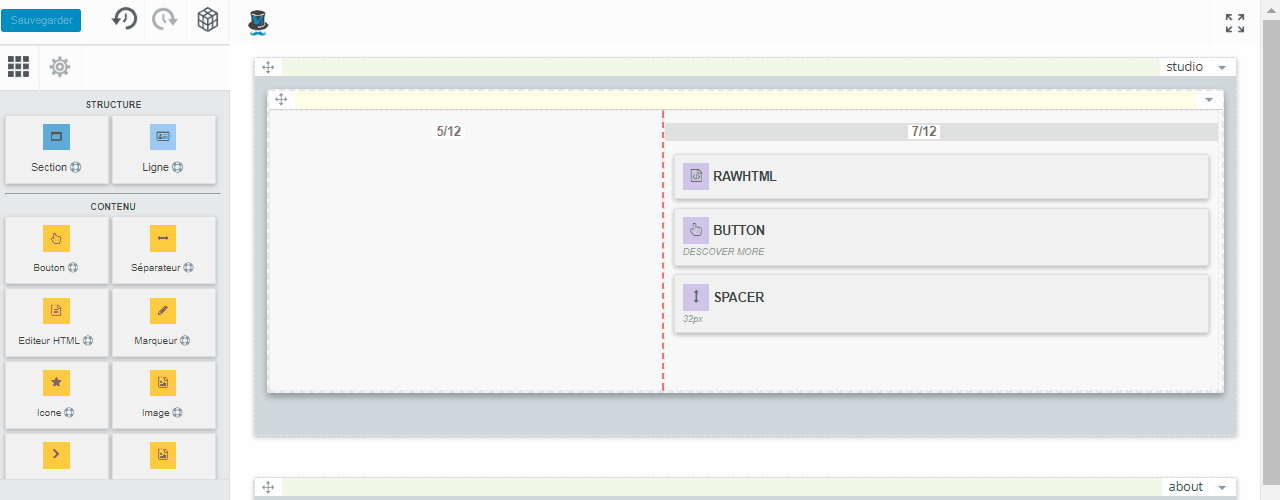Select the Icone star widget
1280x500 pixels.
[56, 382]
